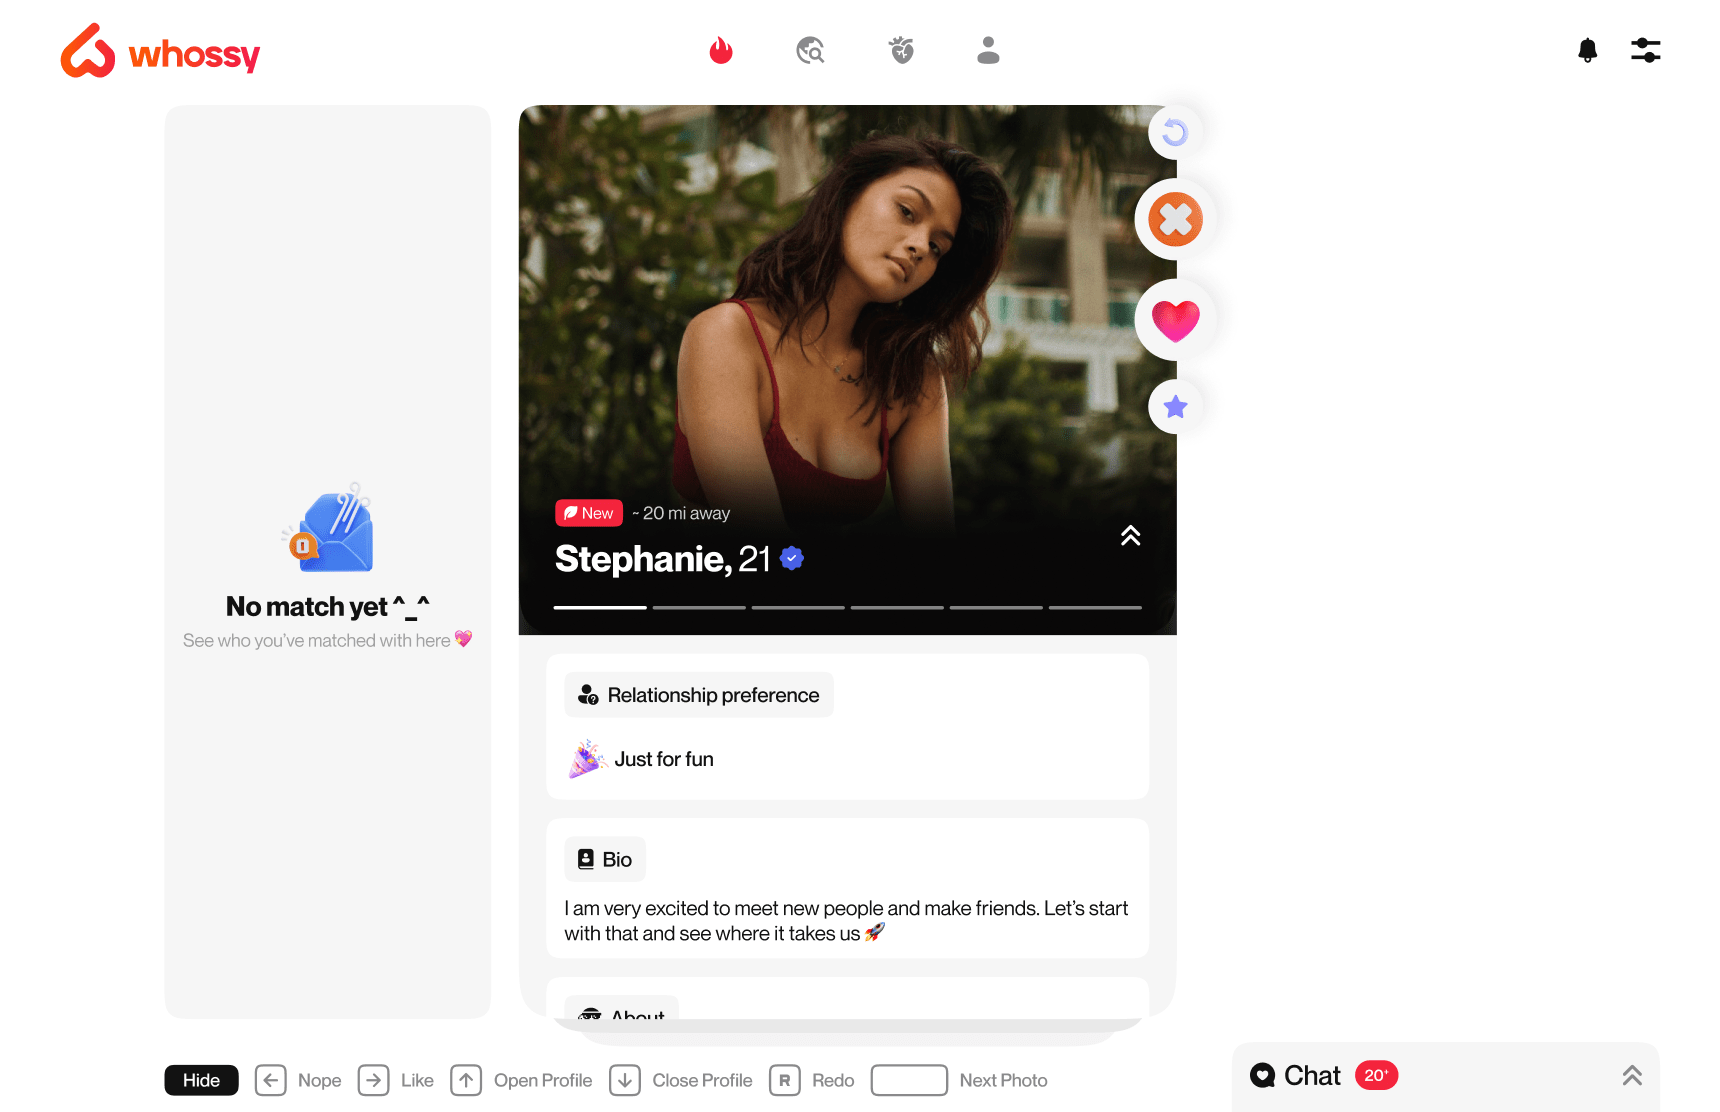Image resolution: width=1720 pixels, height=1112 pixels.
Task: Click the purple star super like button
Action: tap(1175, 407)
